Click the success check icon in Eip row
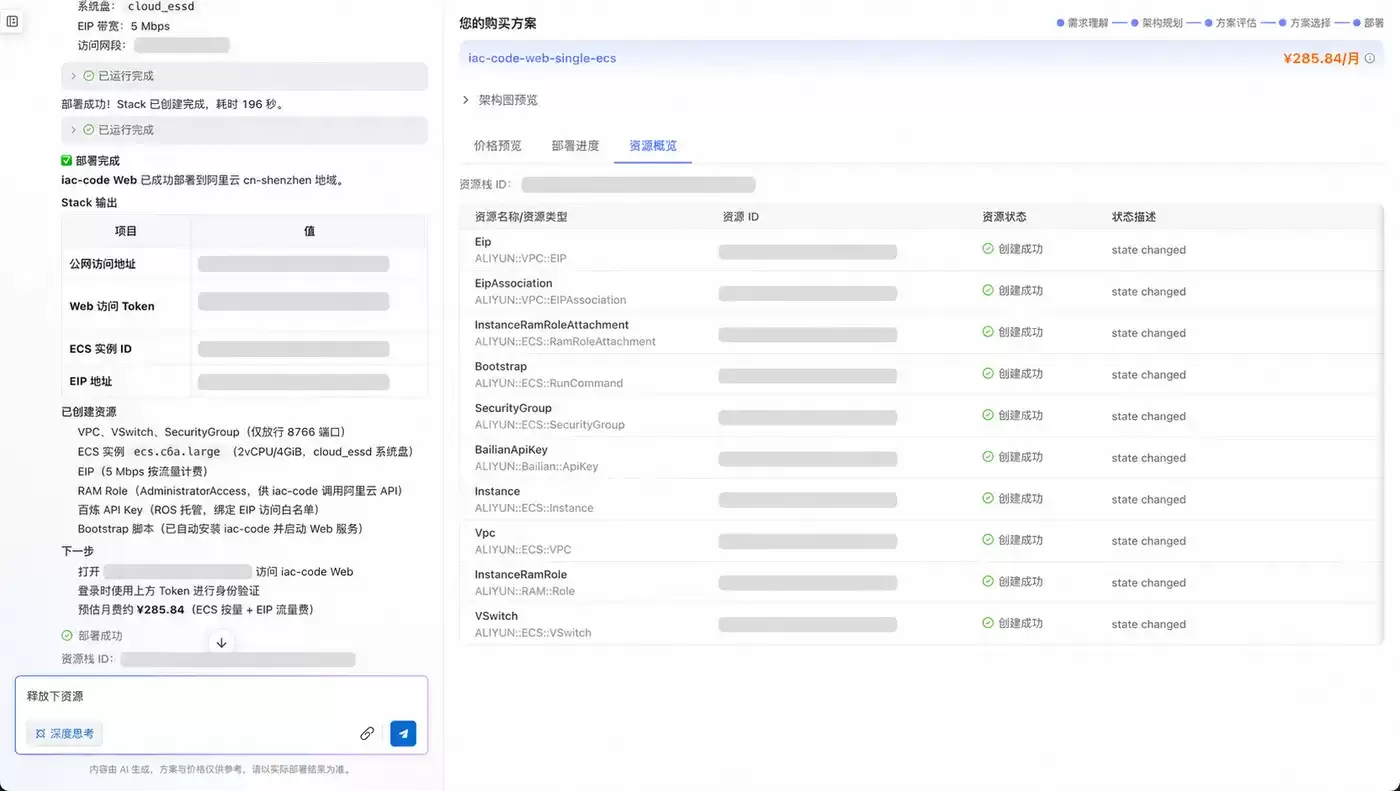The height and width of the screenshot is (791, 1400). (x=988, y=249)
